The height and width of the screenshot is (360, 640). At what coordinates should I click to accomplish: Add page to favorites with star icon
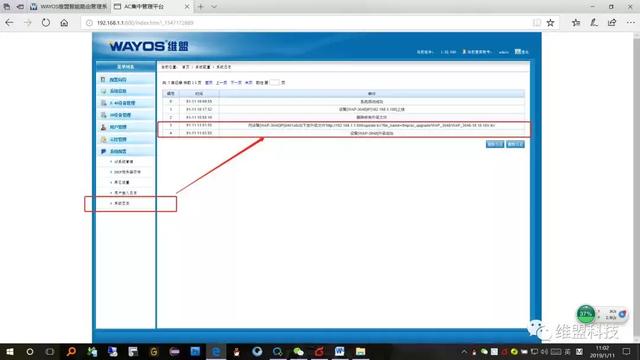[x=551, y=23]
